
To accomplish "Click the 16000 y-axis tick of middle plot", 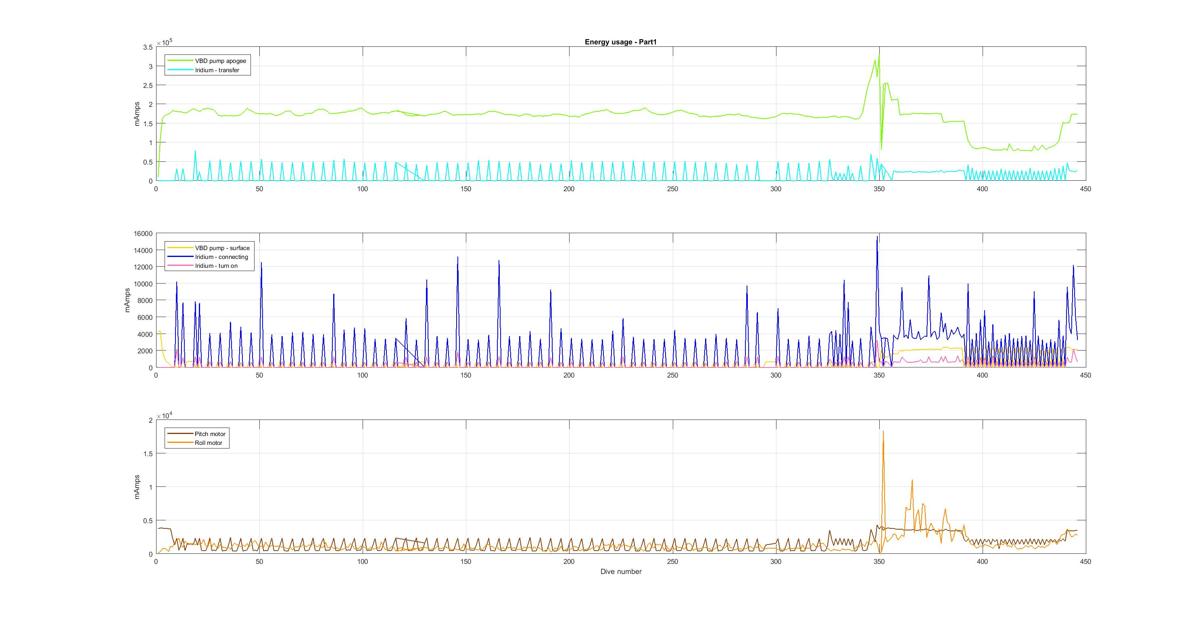I will click(x=142, y=234).
